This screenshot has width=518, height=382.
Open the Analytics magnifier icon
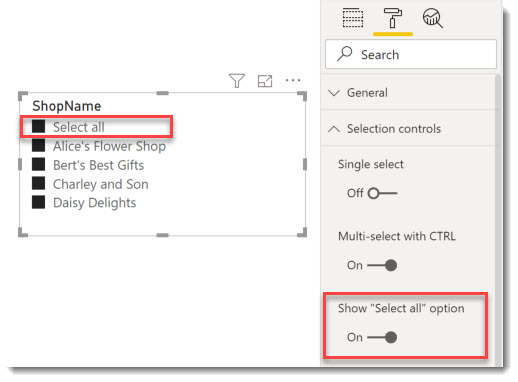coord(433,18)
